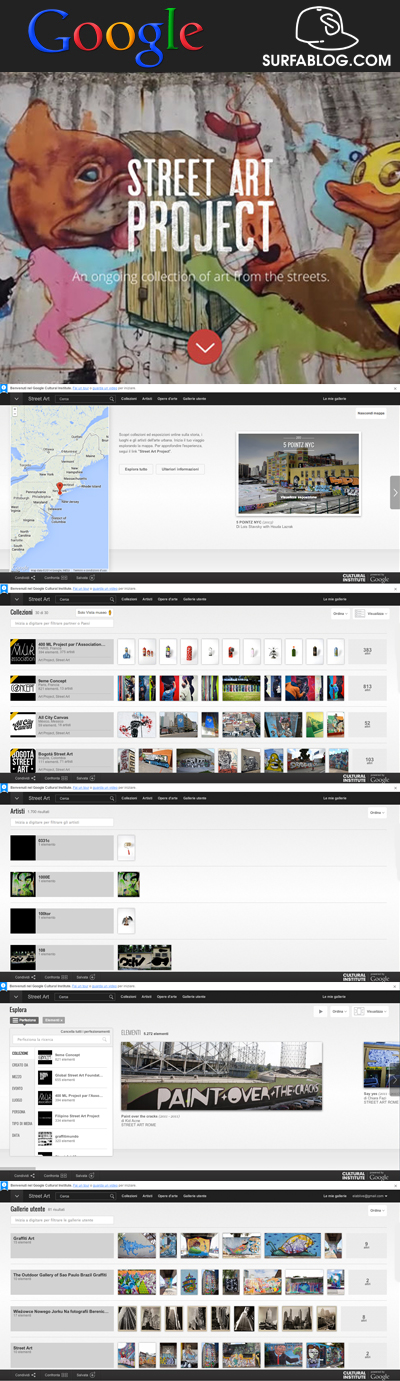Viewport: 400px width, 1381px height.
Task: Open the Ordina dropdown on Gallerie utente page
Action: [x=377, y=1209]
